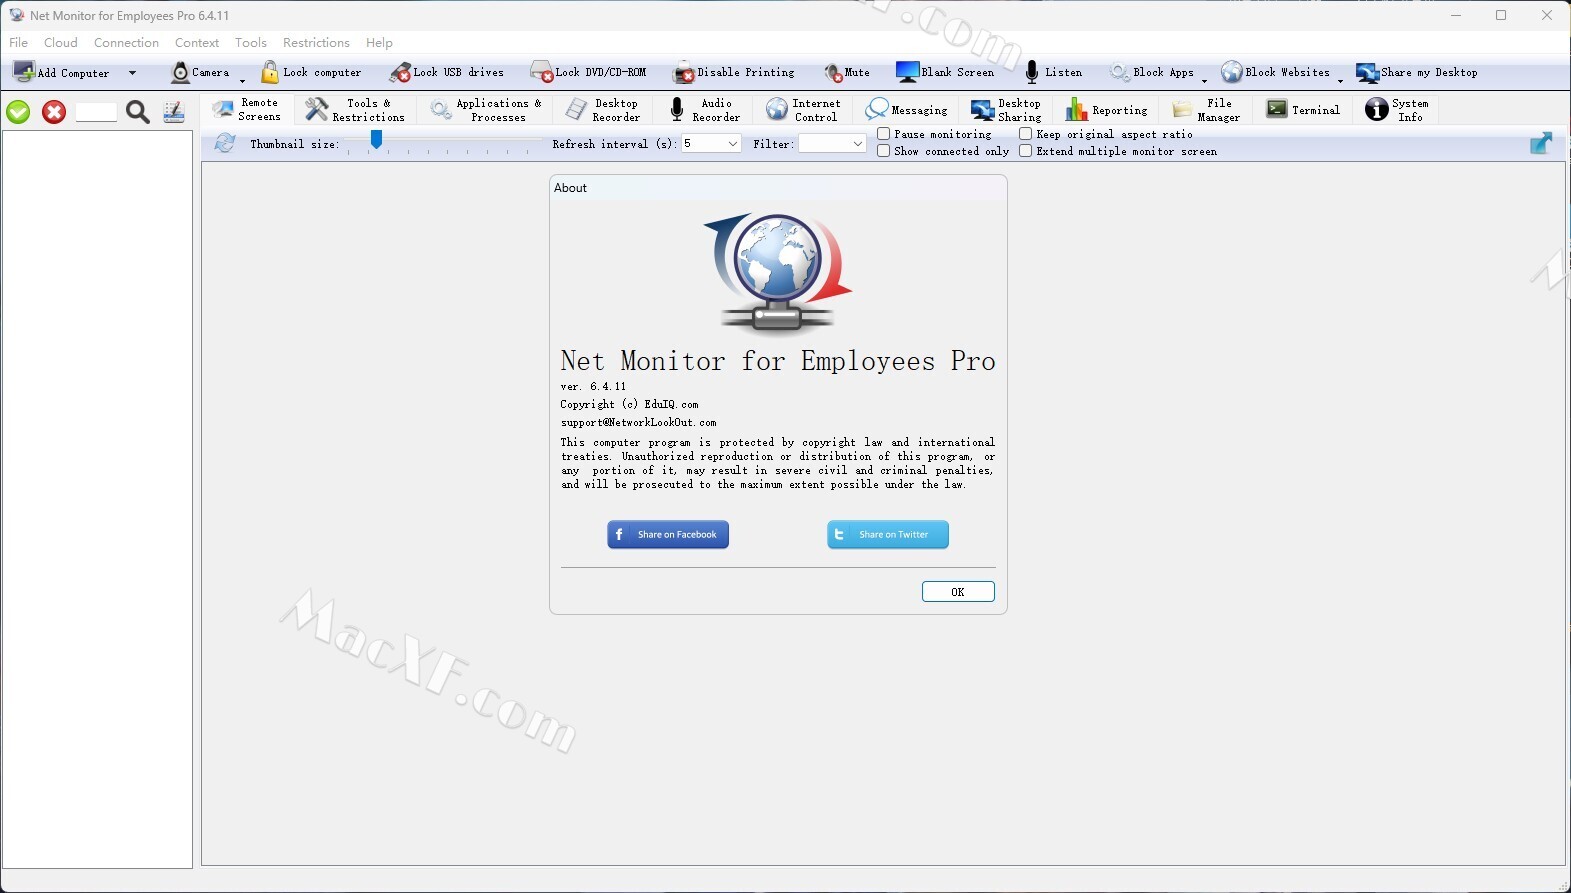Open the Reporting chart tool
1571x893 pixels.
[1106, 110]
